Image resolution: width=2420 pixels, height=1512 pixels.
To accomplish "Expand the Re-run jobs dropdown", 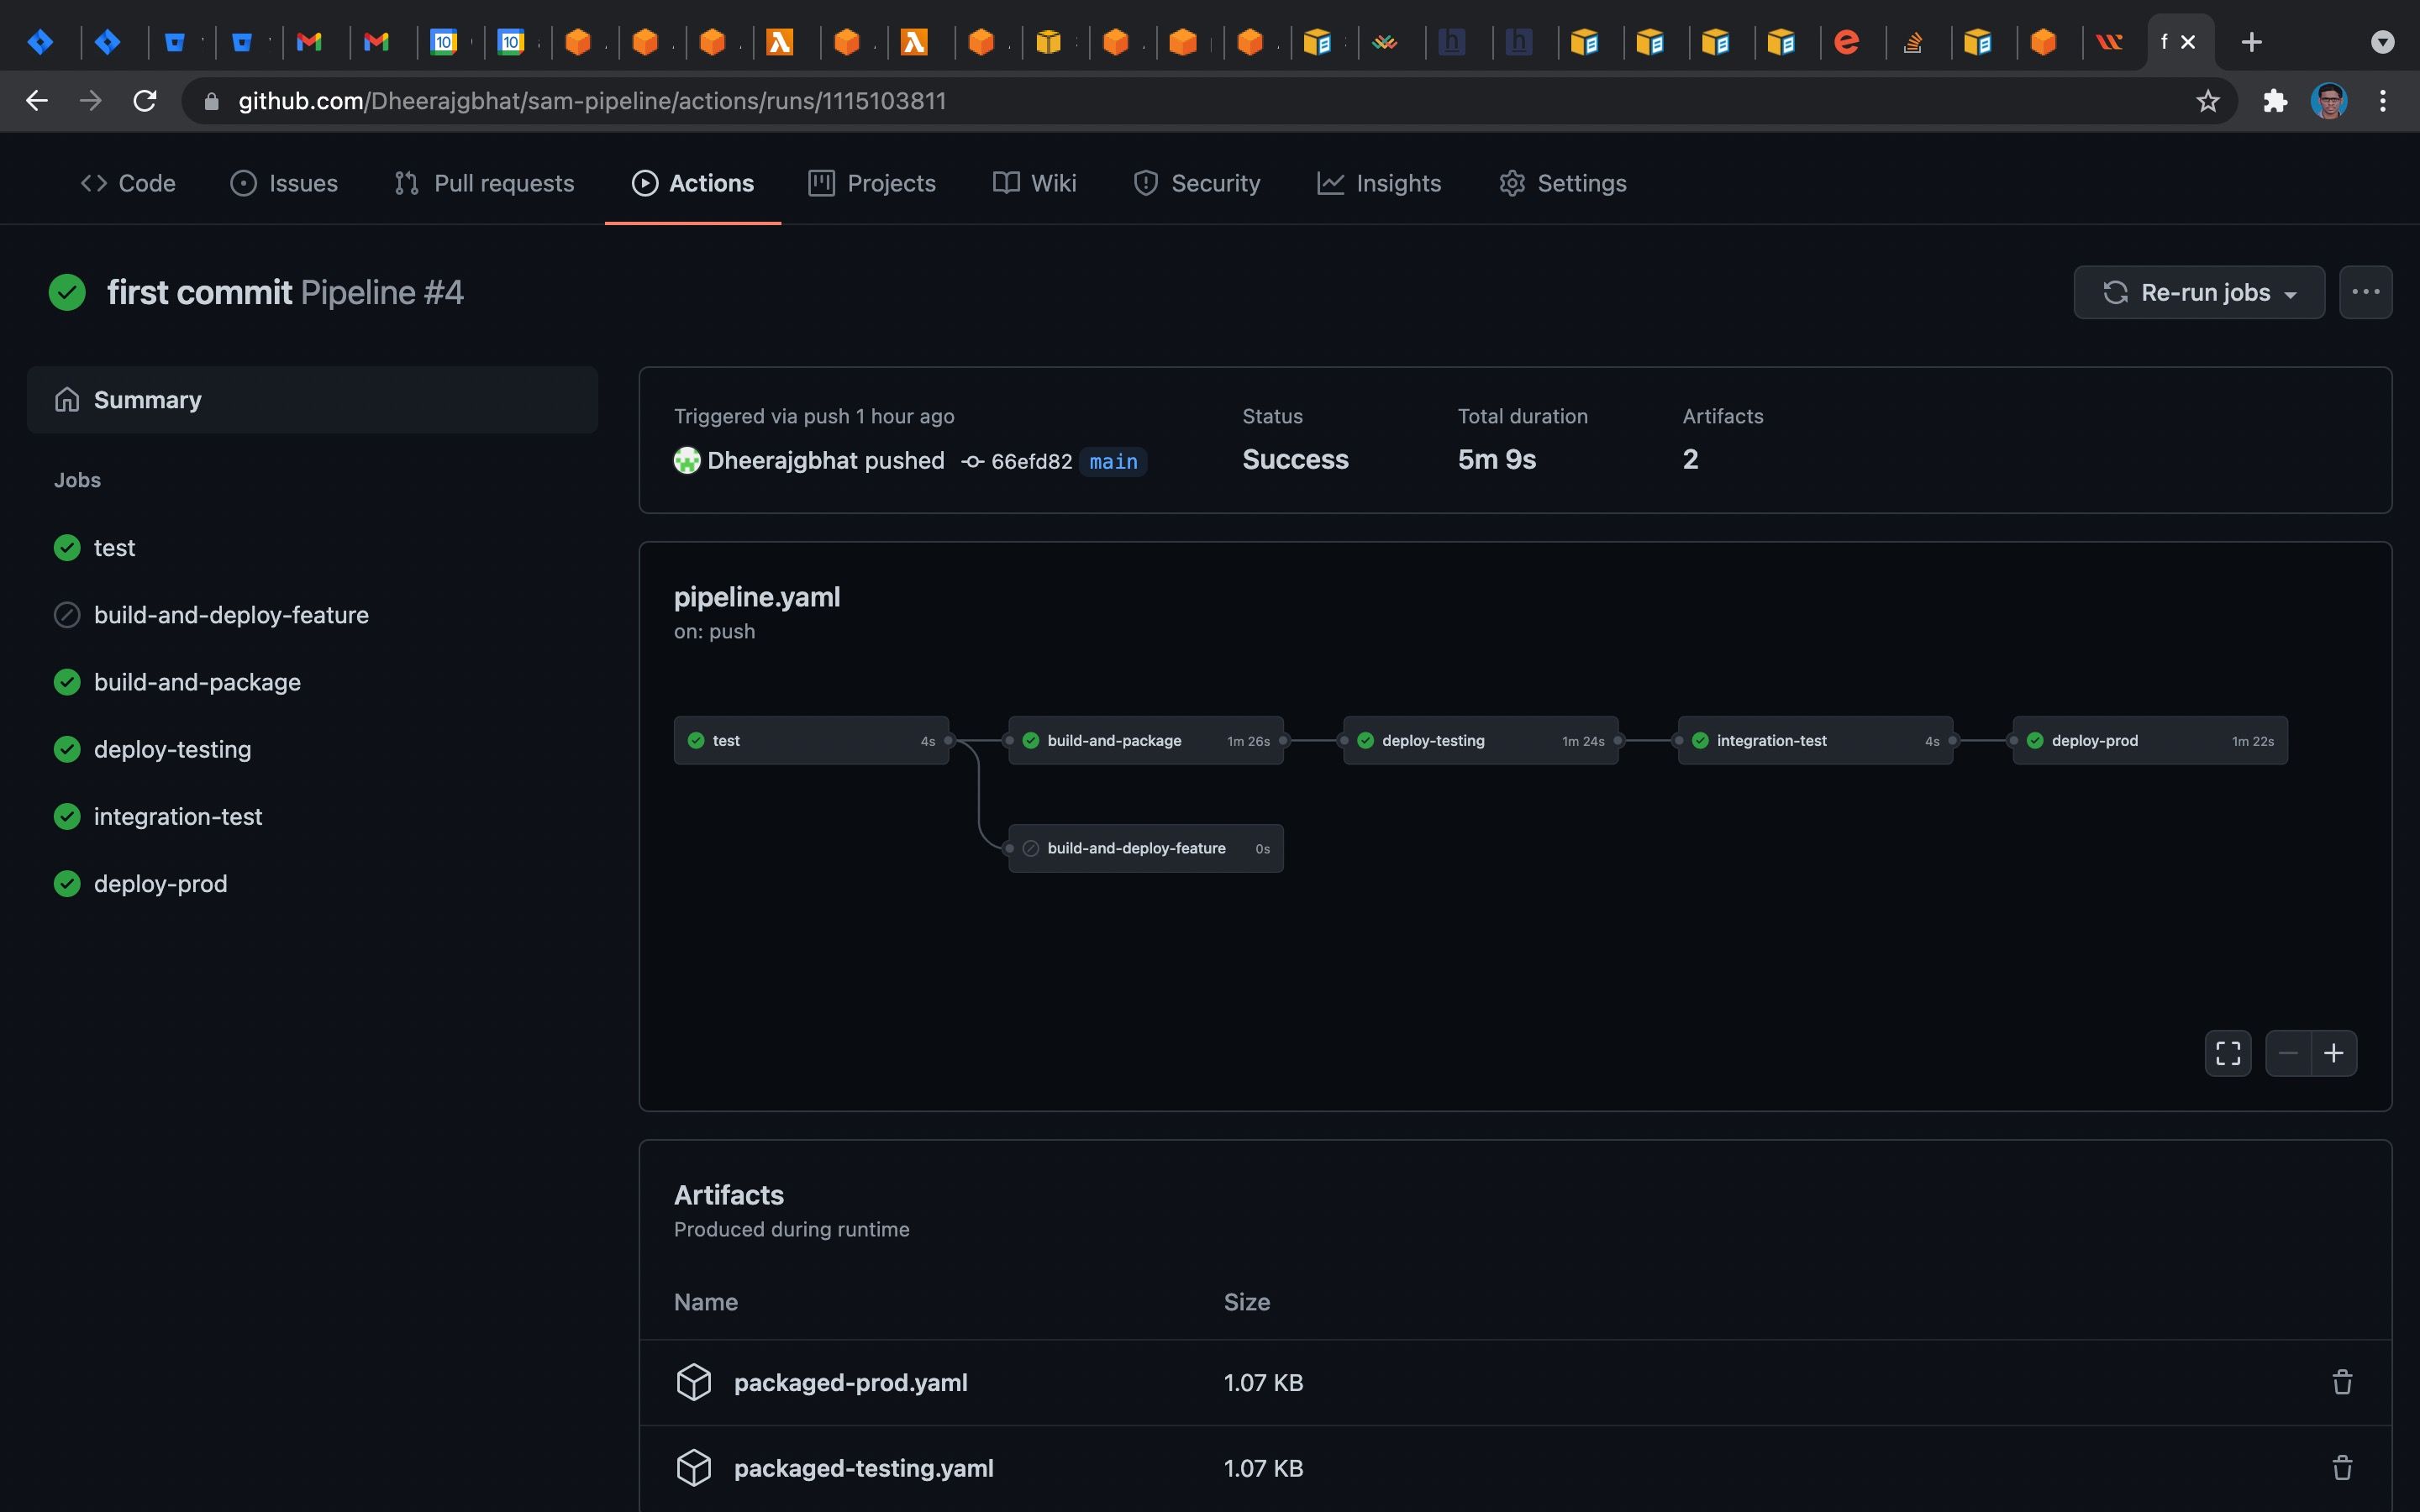I will 2199,292.
